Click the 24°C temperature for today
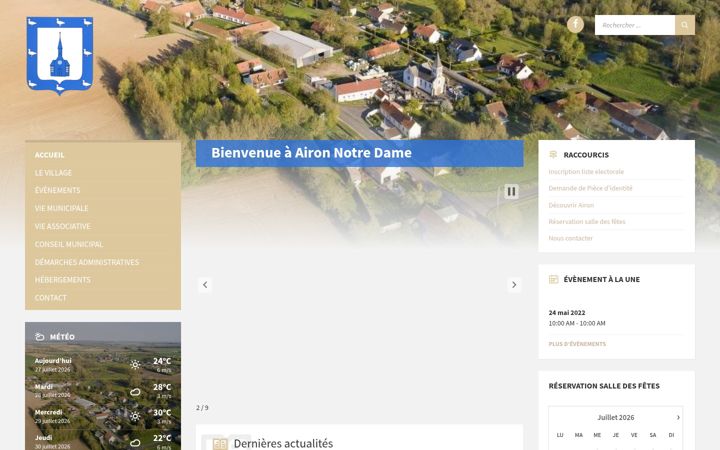Viewport: 720px width, 450px height. click(x=162, y=361)
